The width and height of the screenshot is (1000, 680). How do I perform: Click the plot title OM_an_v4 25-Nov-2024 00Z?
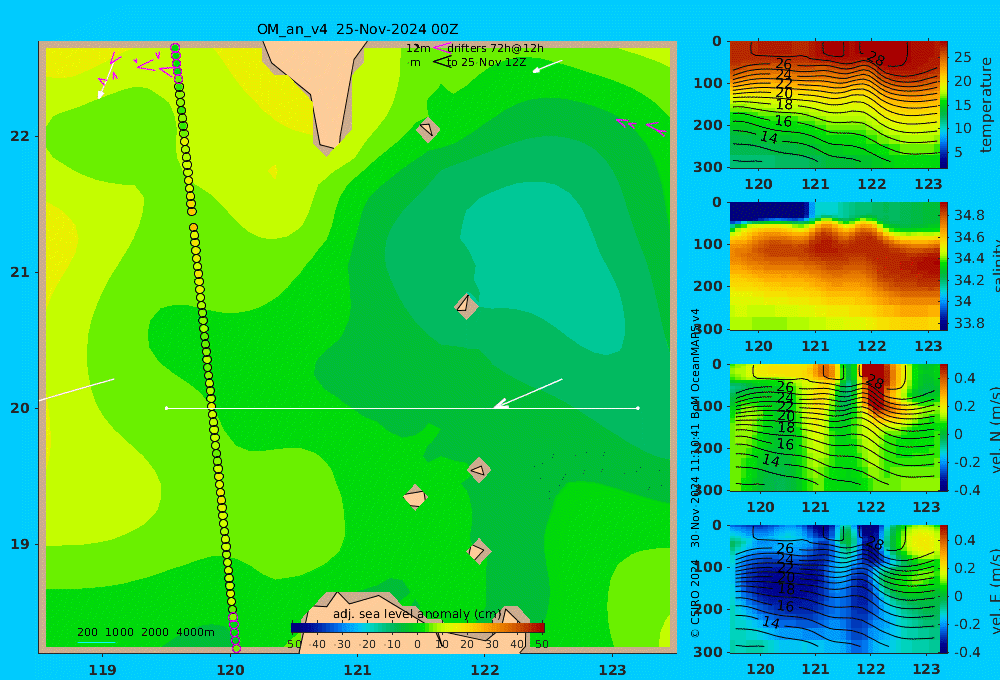point(357,29)
